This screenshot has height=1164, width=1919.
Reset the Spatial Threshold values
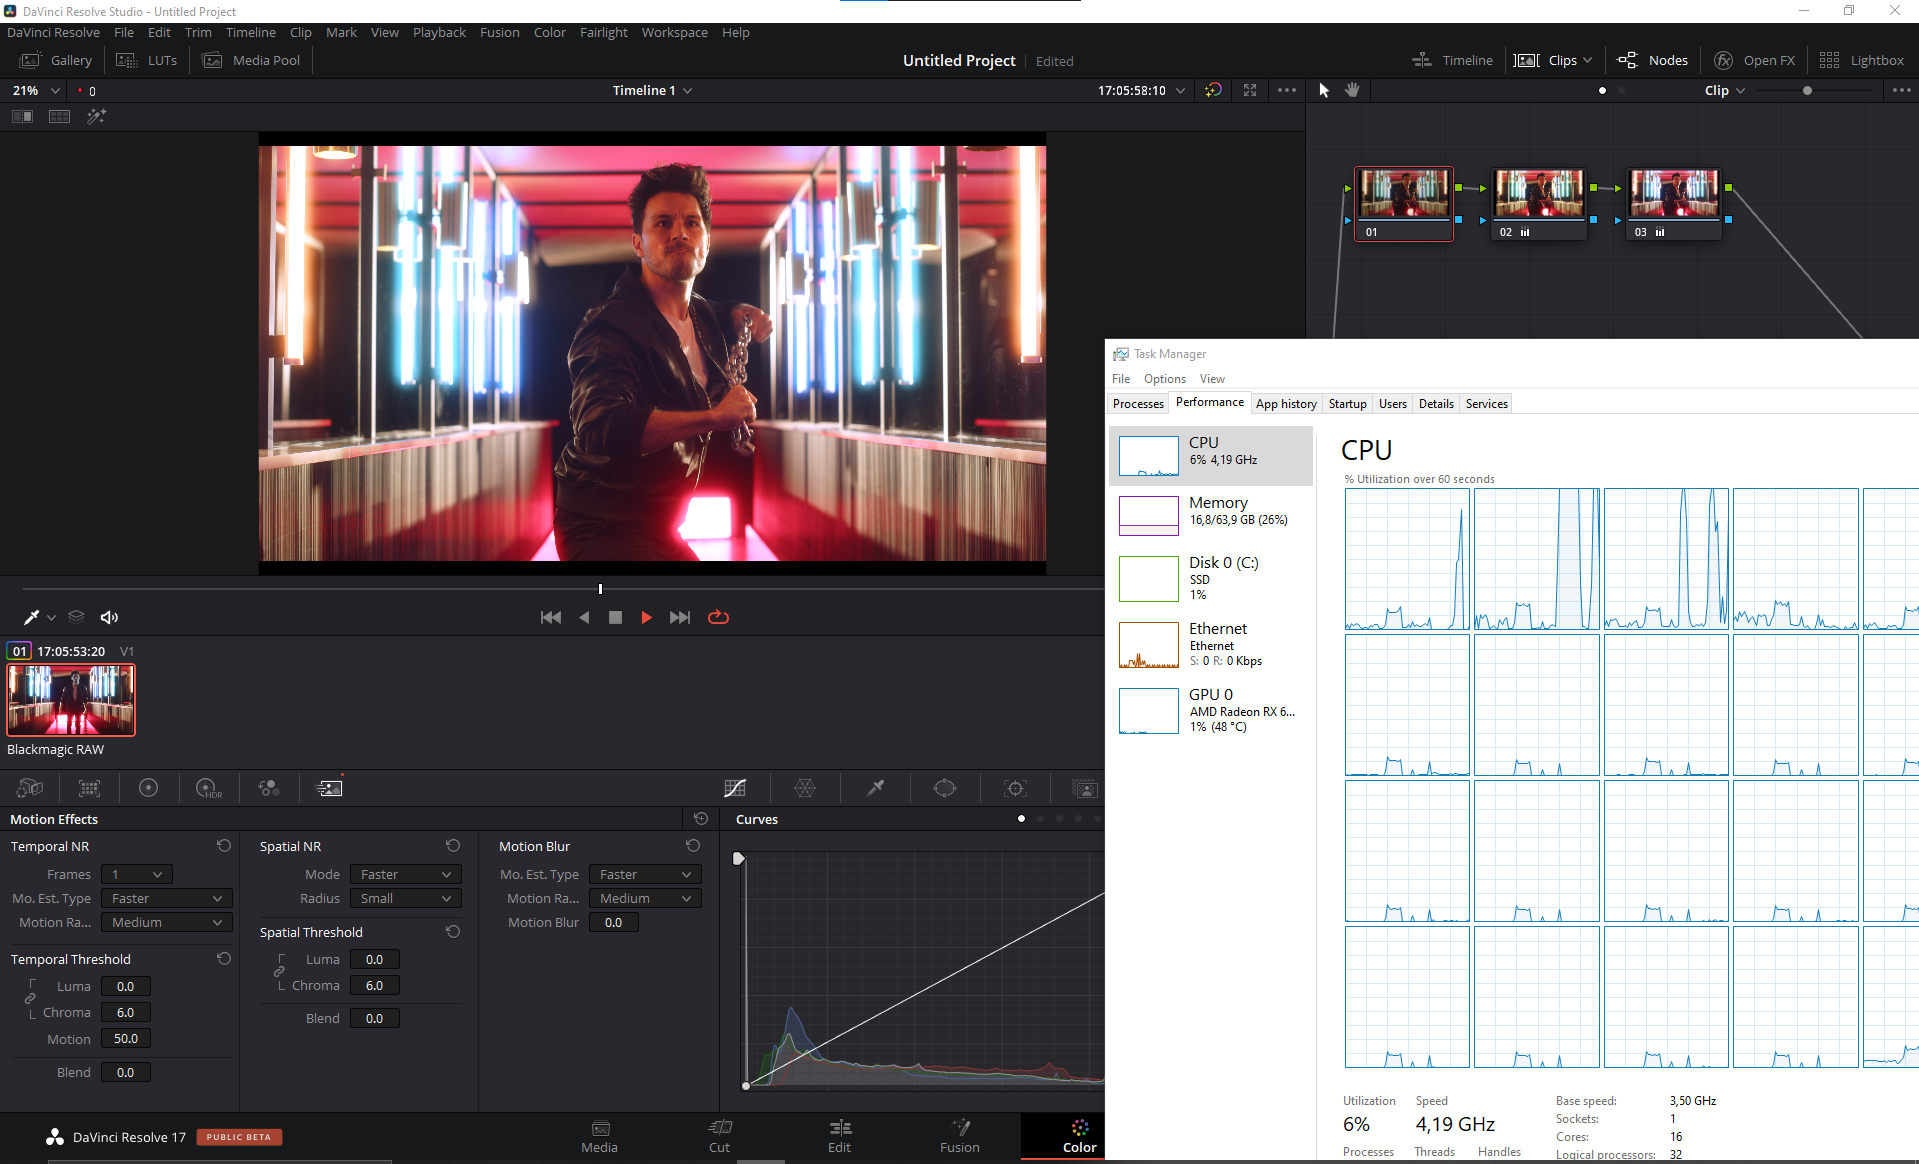click(x=453, y=932)
